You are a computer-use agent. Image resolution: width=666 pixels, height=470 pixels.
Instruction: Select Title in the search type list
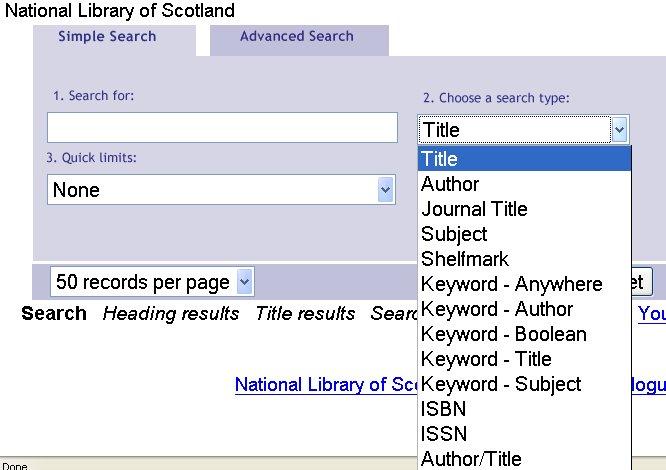(x=524, y=159)
